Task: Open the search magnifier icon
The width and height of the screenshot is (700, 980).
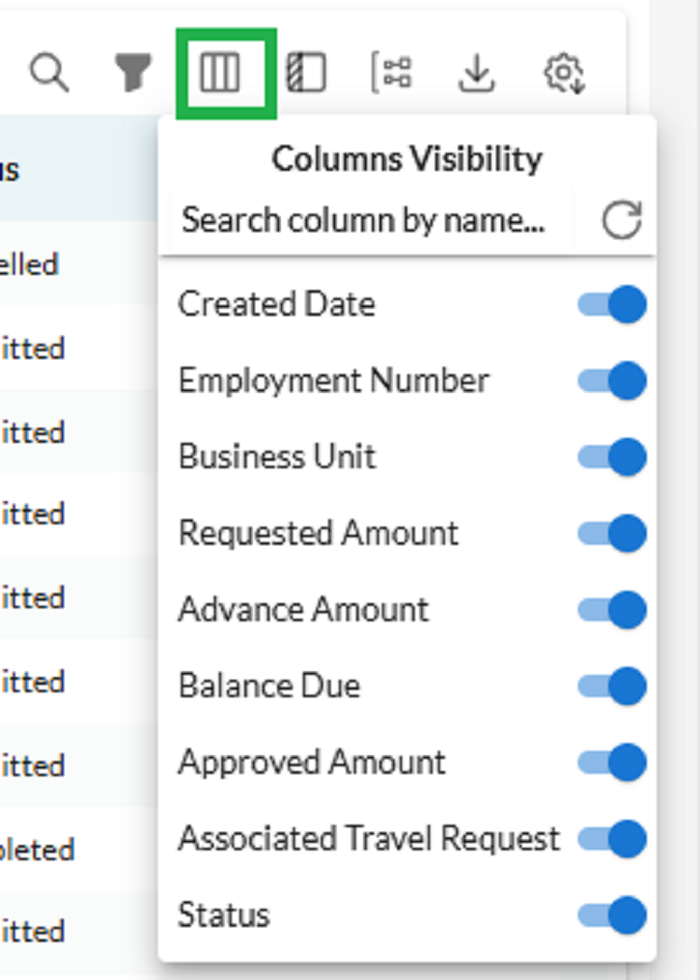Action: coord(49,73)
